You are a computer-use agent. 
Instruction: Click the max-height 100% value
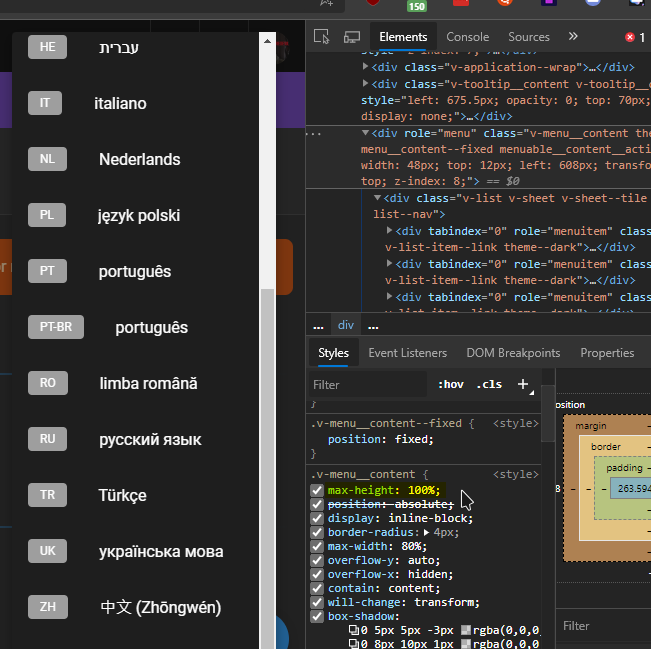click(x=421, y=490)
